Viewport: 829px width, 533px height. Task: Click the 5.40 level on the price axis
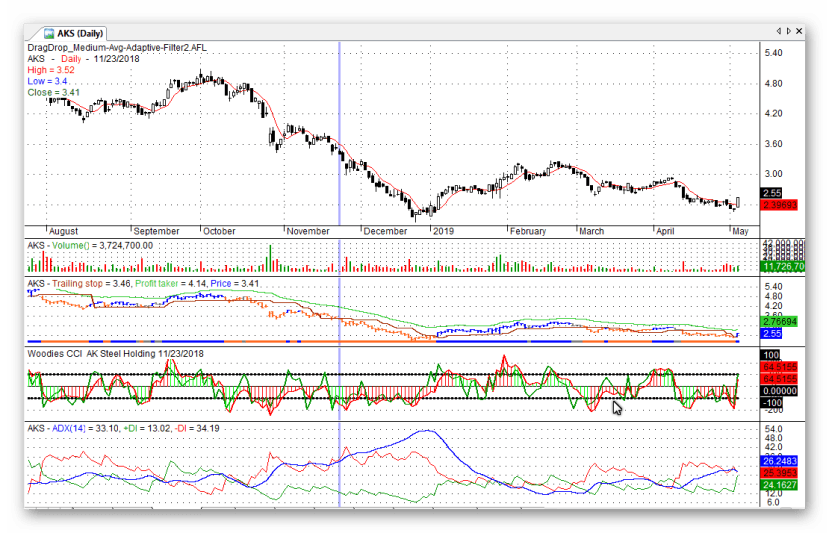[773, 53]
